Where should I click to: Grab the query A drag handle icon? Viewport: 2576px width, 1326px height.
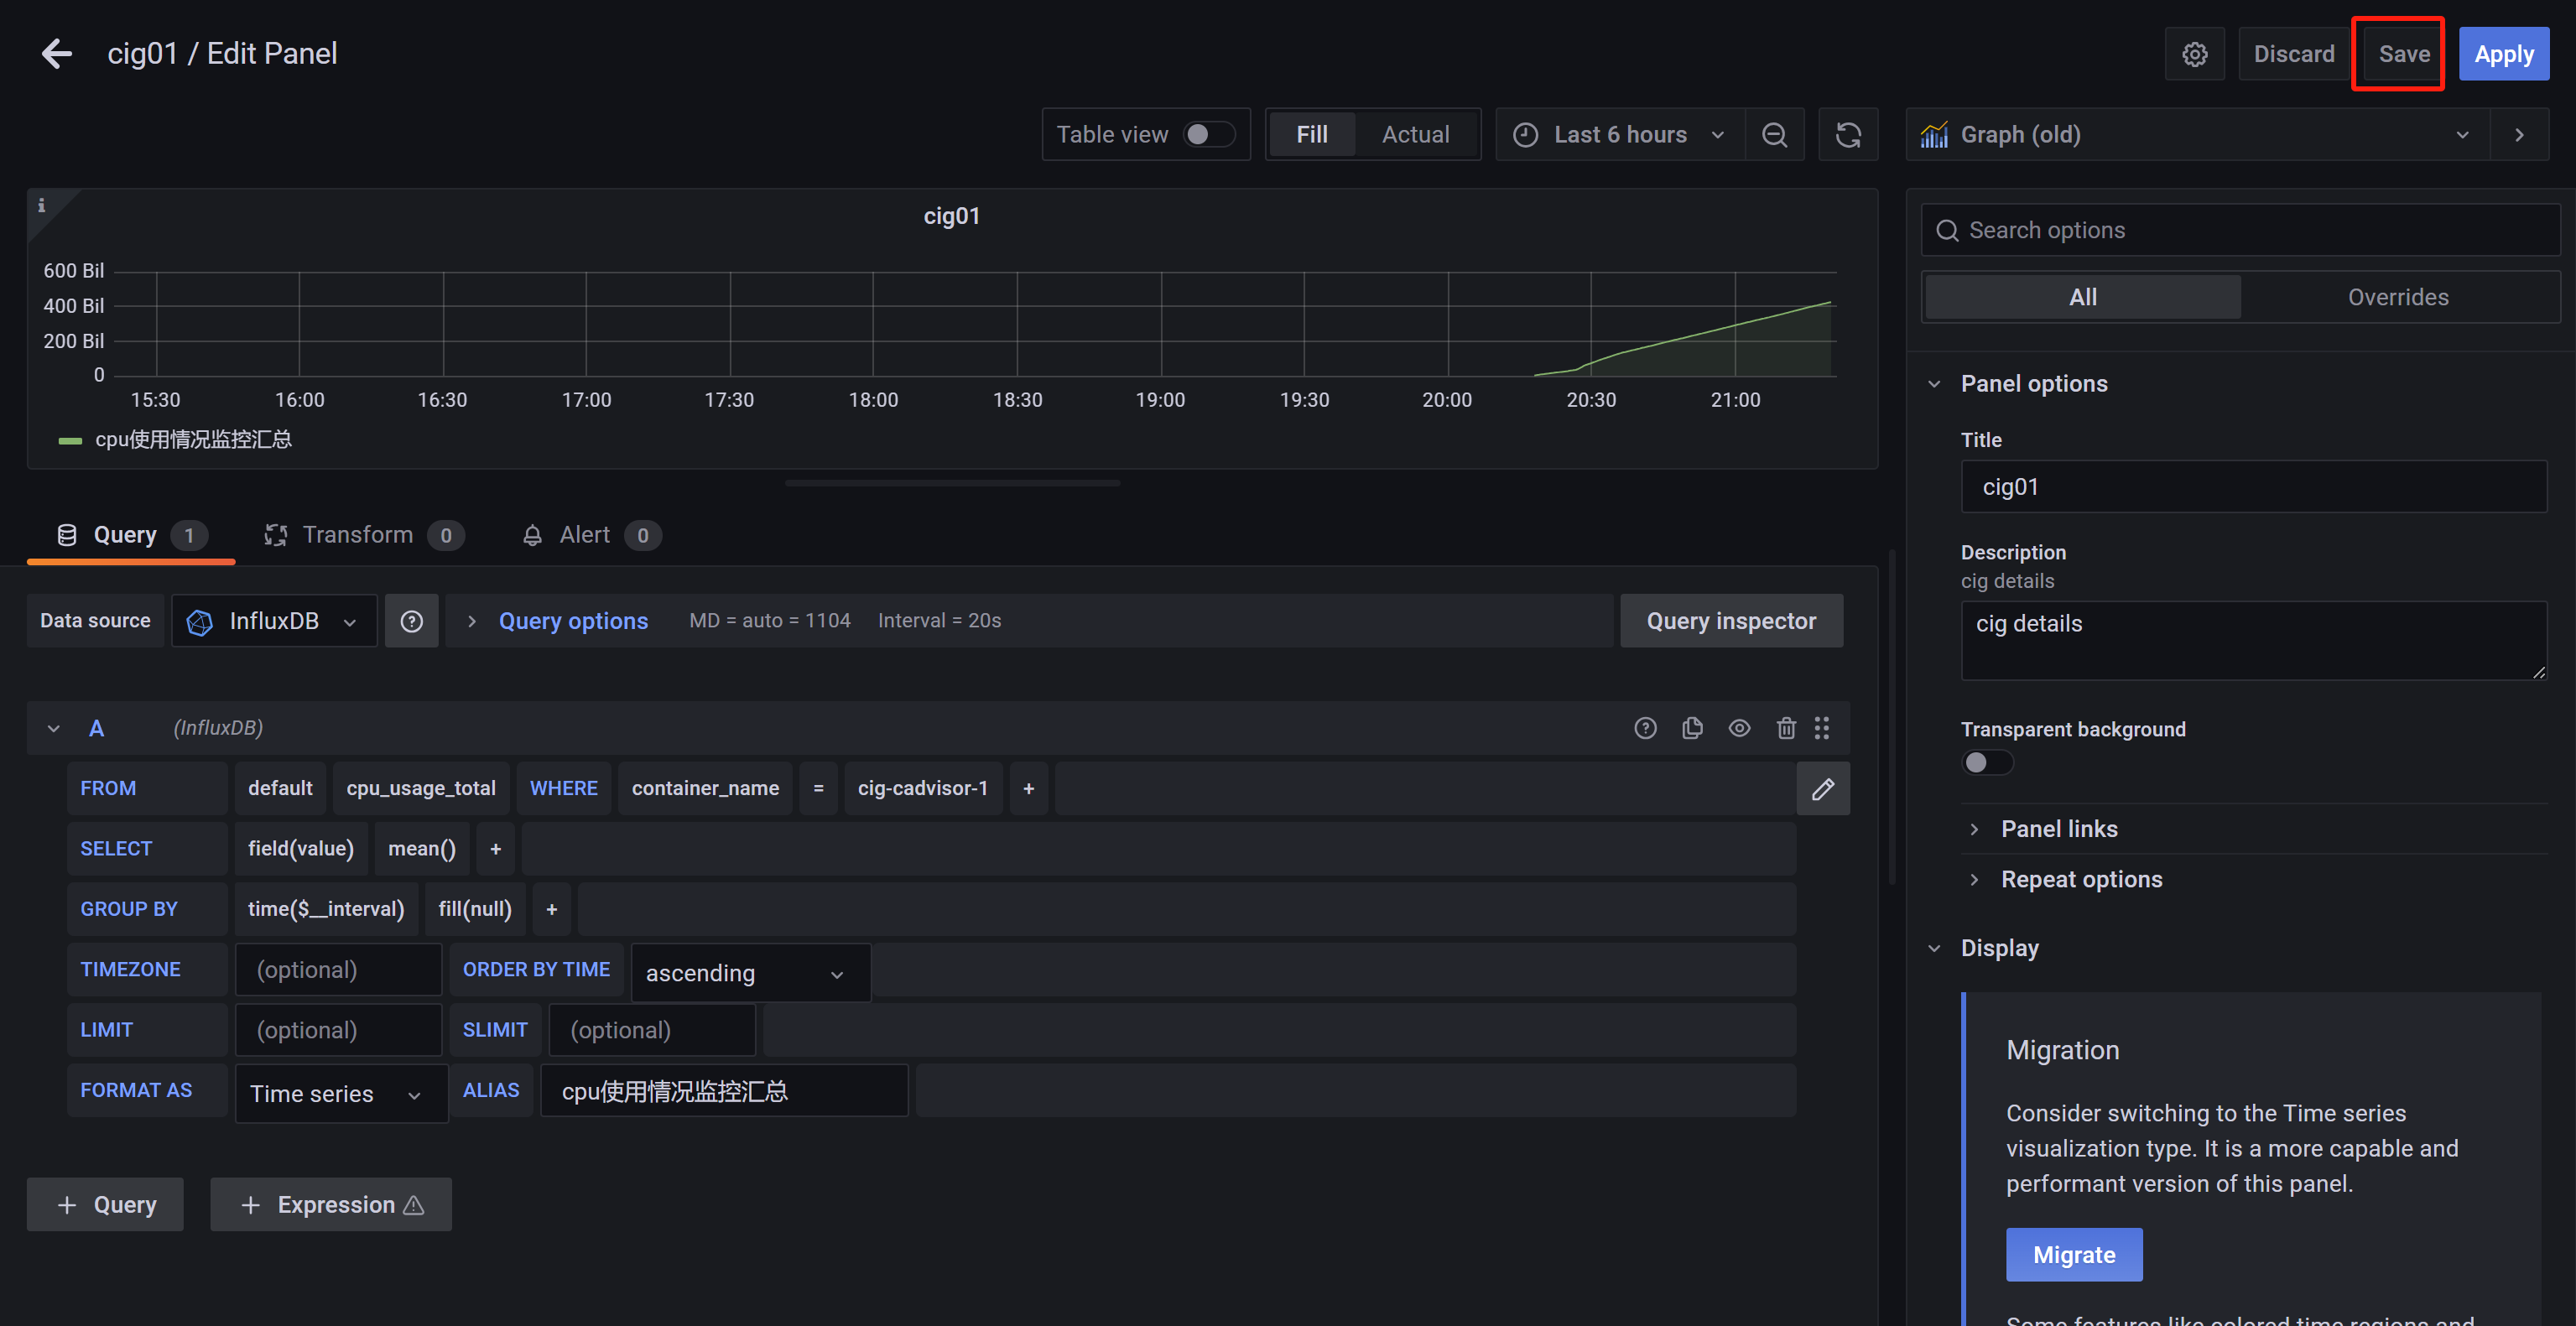tap(1822, 728)
